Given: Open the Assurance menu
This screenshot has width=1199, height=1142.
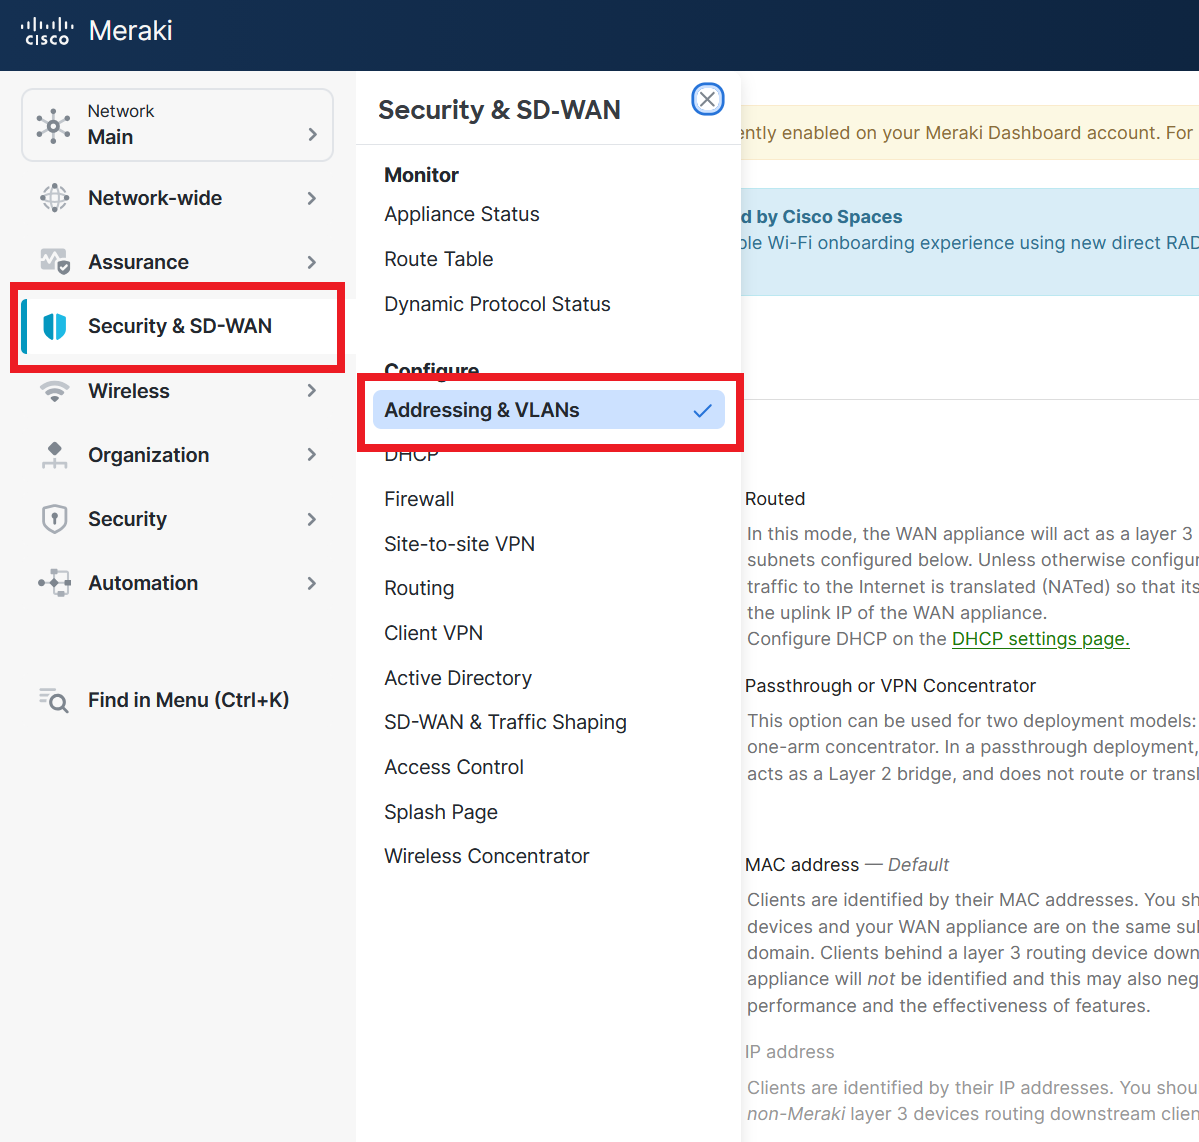Looking at the screenshot, I should point(177,262).
